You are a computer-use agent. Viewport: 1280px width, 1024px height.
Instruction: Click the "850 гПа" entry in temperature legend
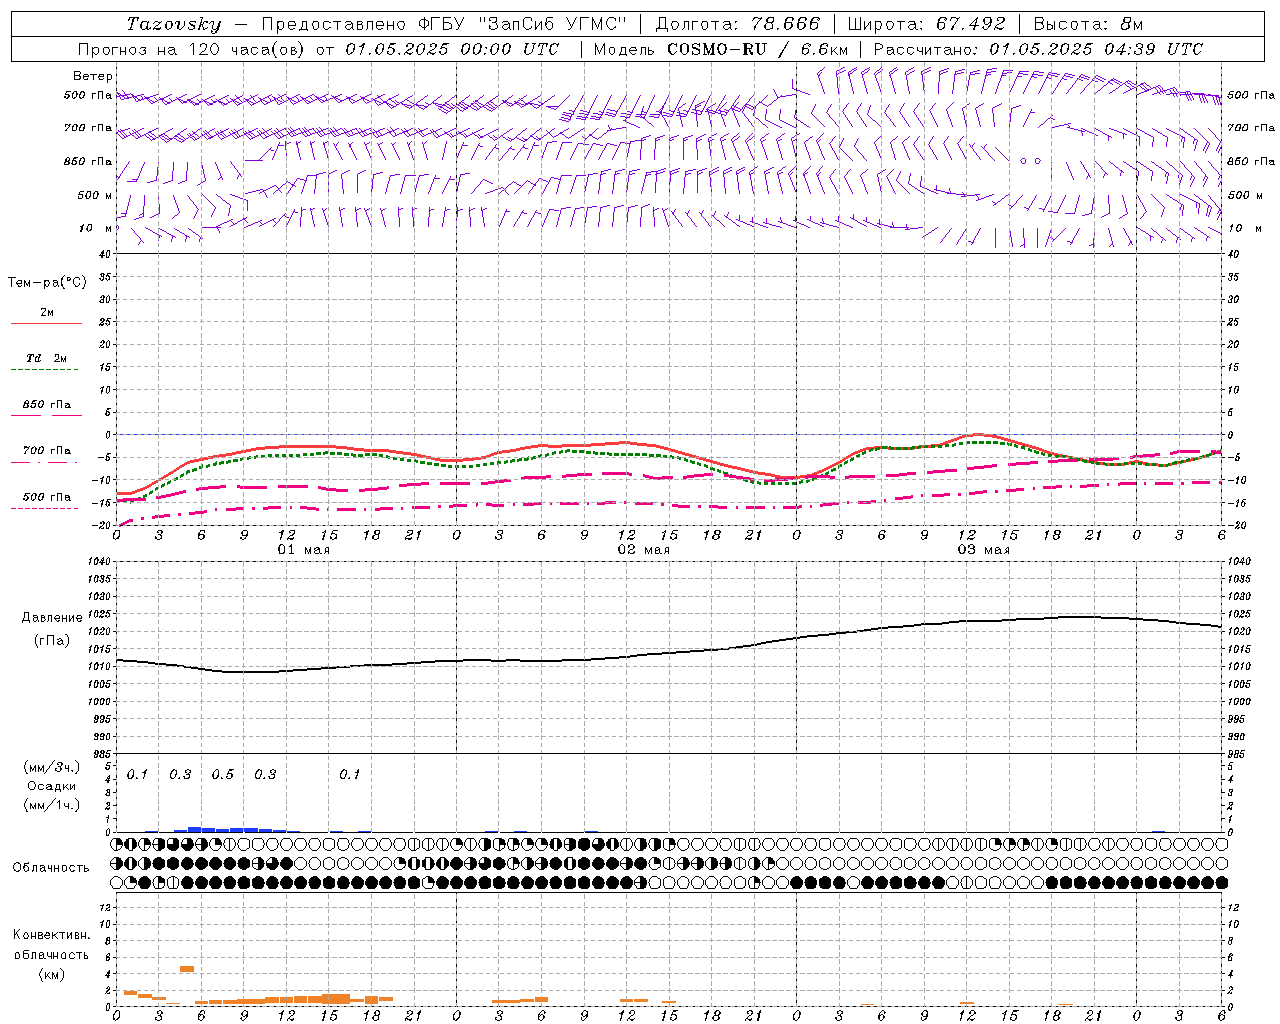pyautogui.click(x=46, y=405)
